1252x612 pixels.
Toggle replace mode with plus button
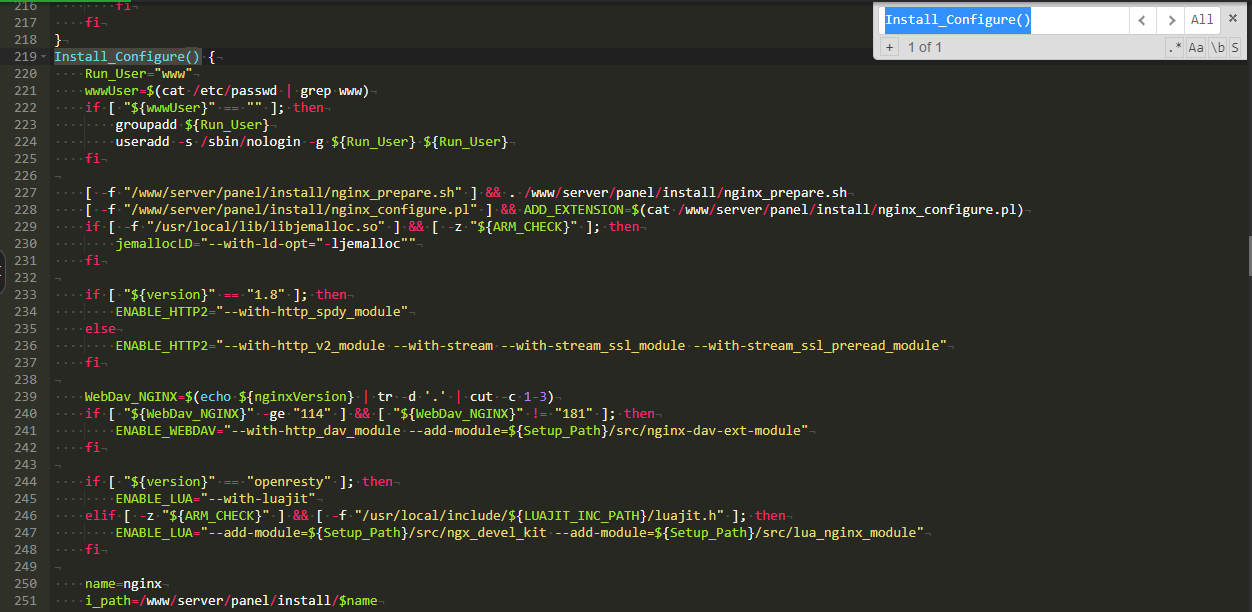(x=889, y=47)
